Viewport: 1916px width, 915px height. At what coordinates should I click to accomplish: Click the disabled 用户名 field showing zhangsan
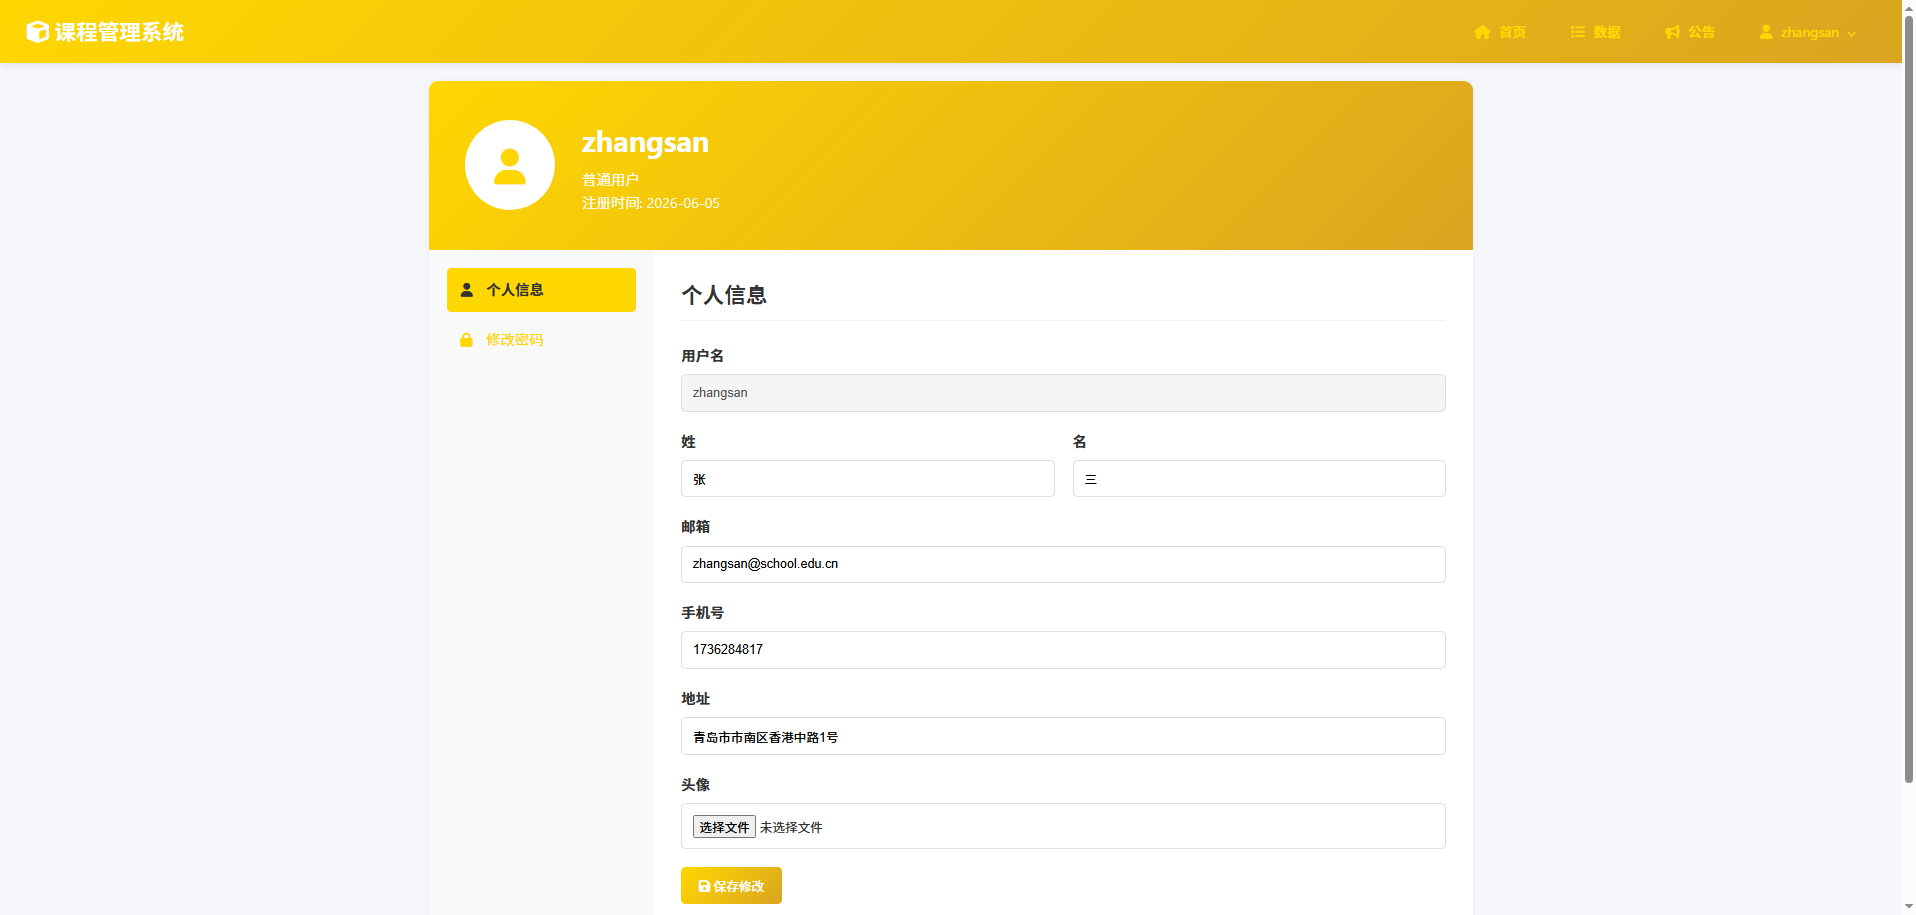1063,393
